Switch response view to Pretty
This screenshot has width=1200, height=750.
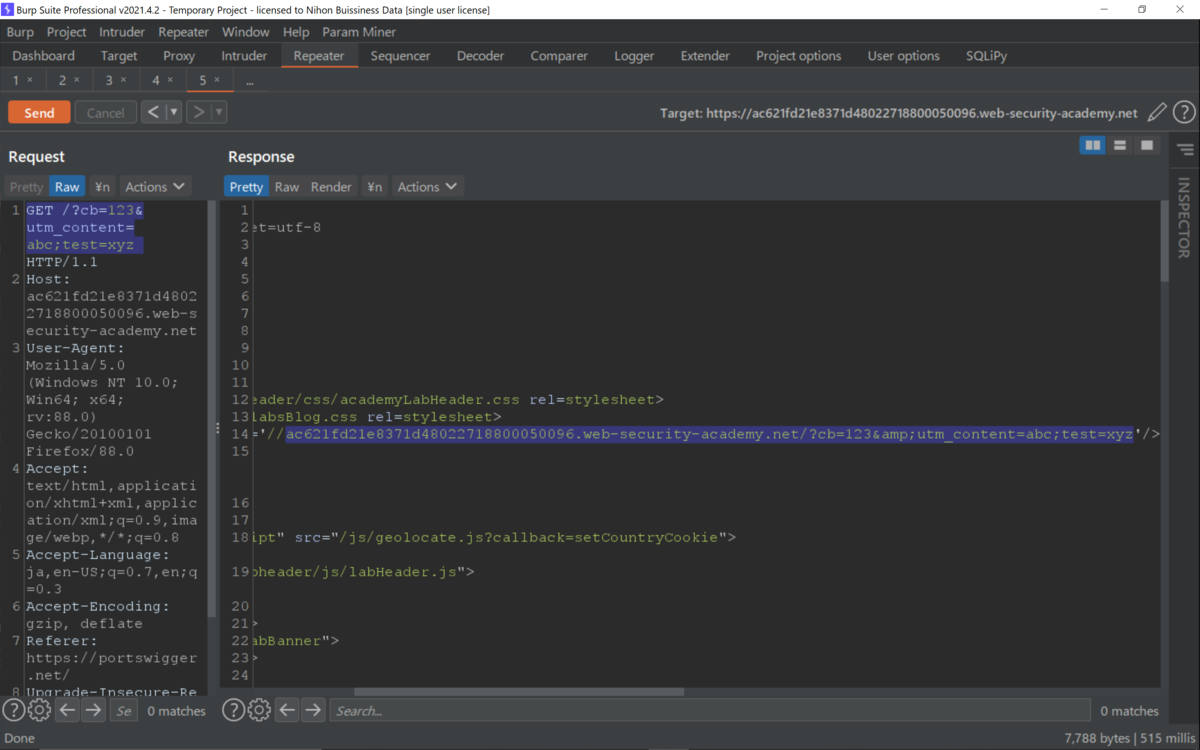tap(246, 187)
